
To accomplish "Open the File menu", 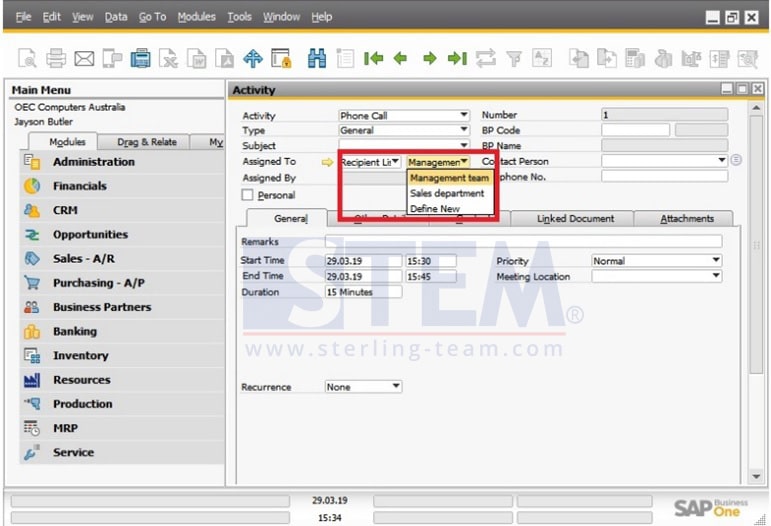I will pyautogui.click(x=23, y=17).
